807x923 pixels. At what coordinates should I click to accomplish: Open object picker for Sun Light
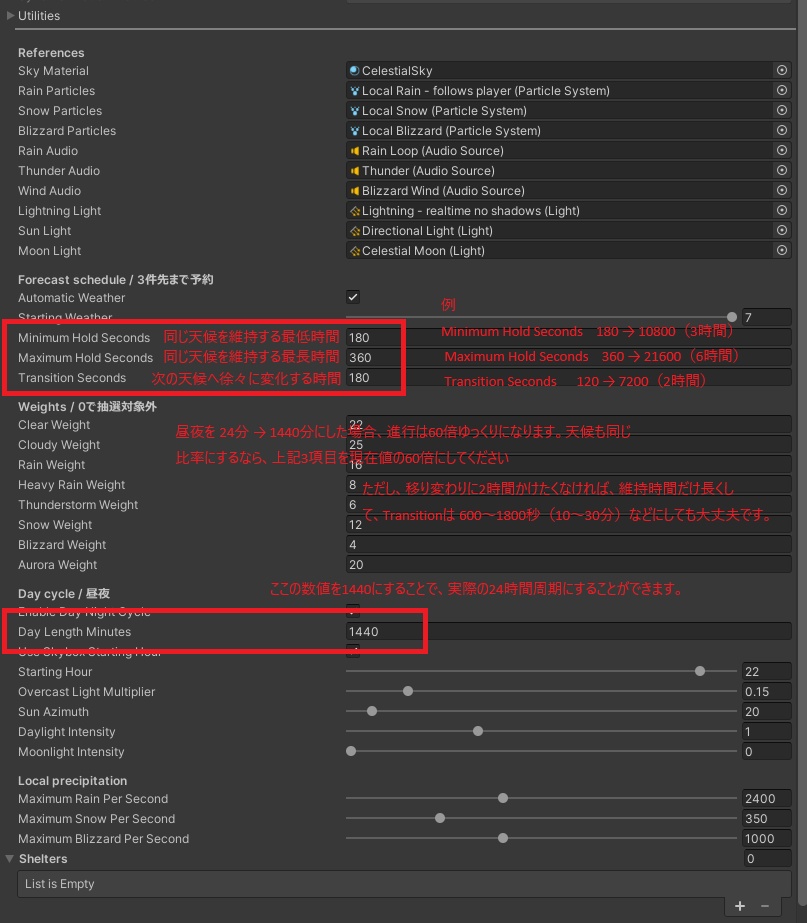pos(782,230)
